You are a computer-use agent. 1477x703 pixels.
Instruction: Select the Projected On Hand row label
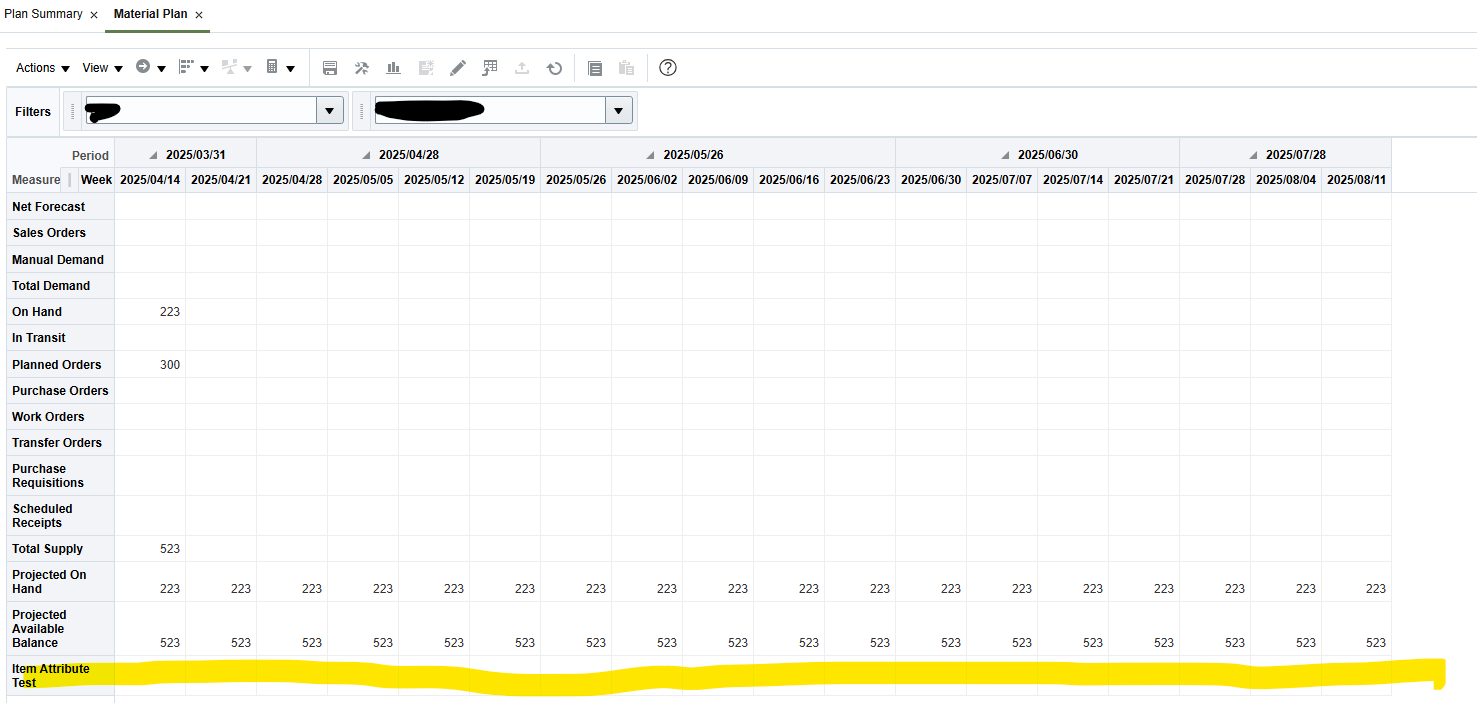[x=49, y=581]
